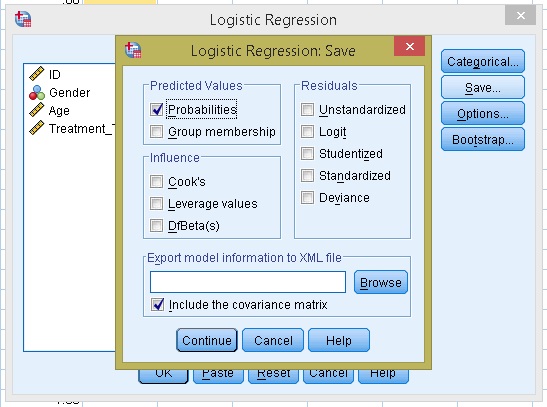Close the Logistic Regression: Save dialog
Viewport: 547px width, 407px height.
(x=410, y=46)
